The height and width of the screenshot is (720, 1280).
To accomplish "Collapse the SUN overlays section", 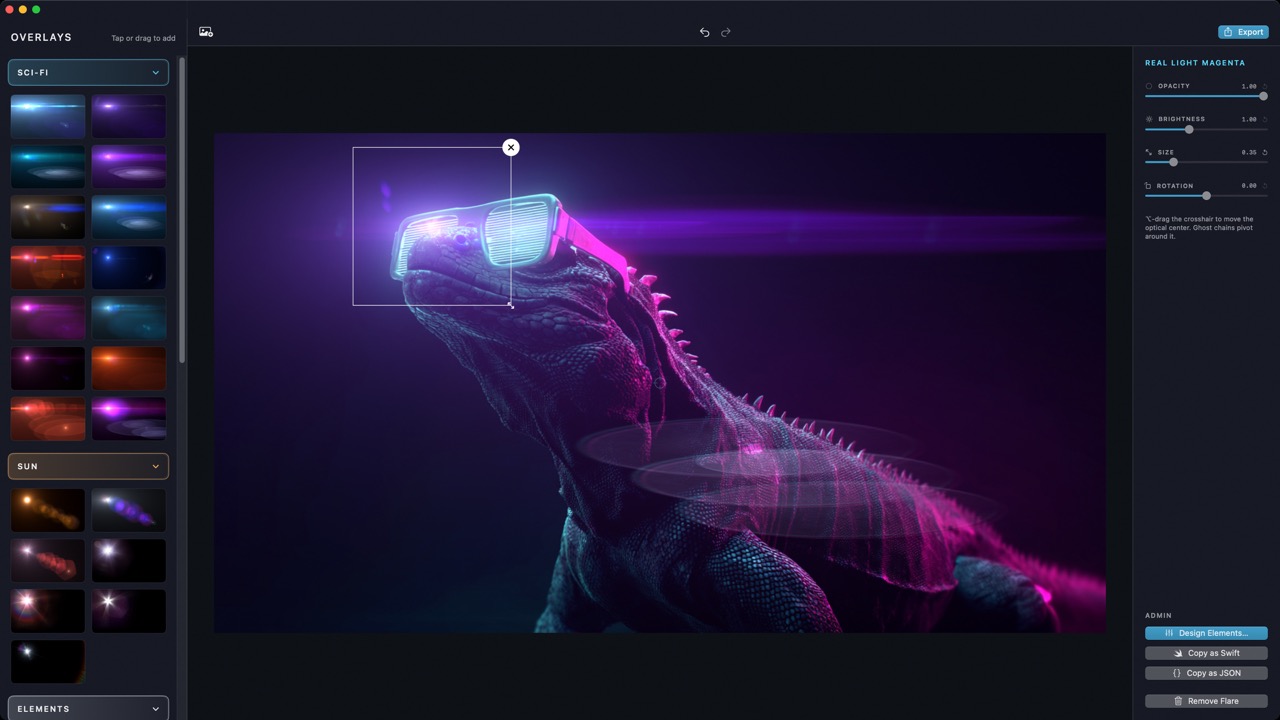I will click(88, 466).
